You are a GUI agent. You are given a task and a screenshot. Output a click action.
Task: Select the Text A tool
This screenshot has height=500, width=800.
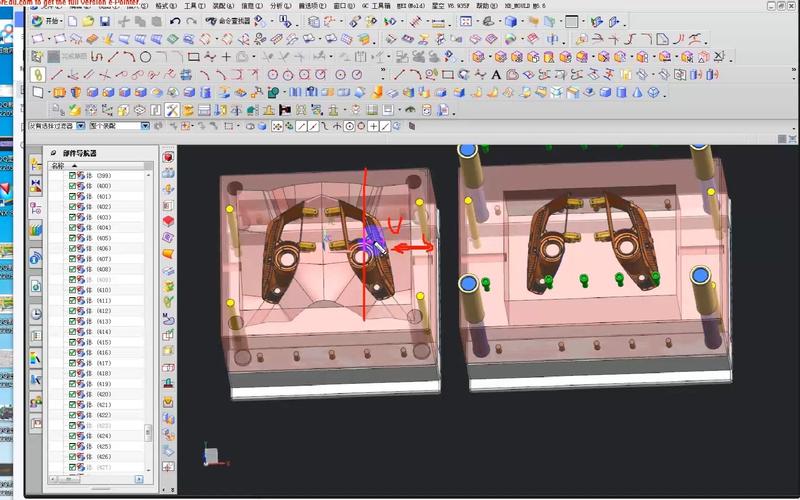click(x=496, y=75)
